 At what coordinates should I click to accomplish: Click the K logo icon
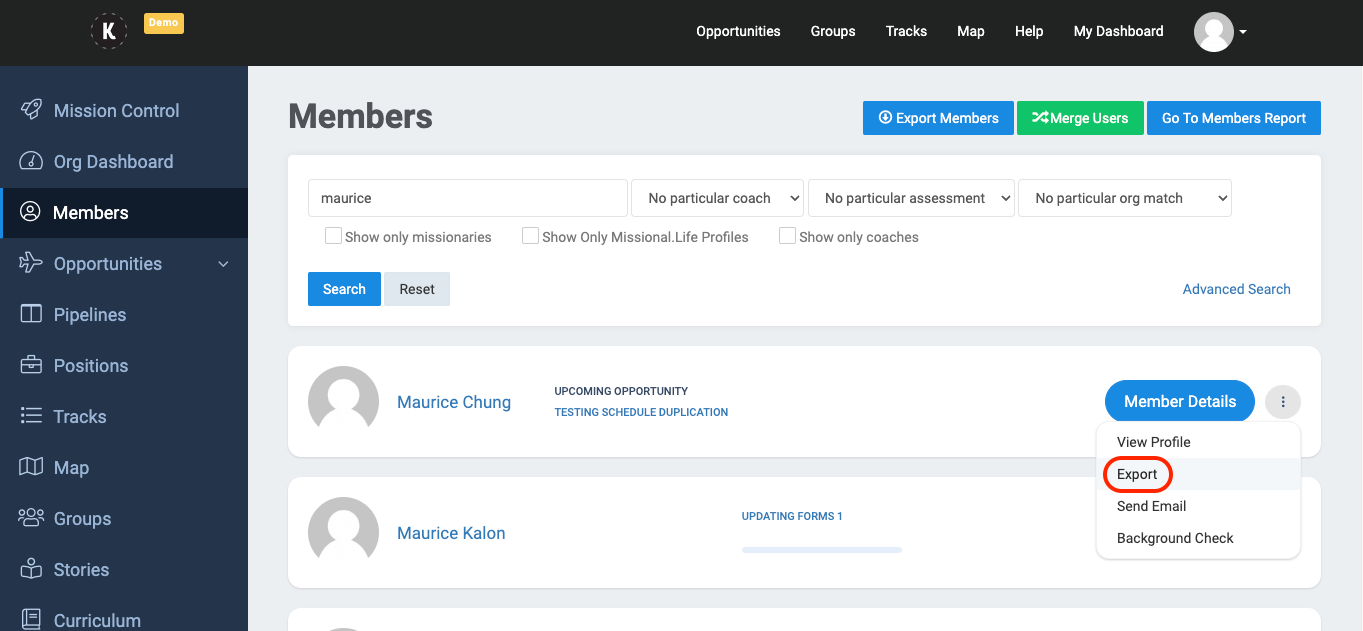point(109,31)
